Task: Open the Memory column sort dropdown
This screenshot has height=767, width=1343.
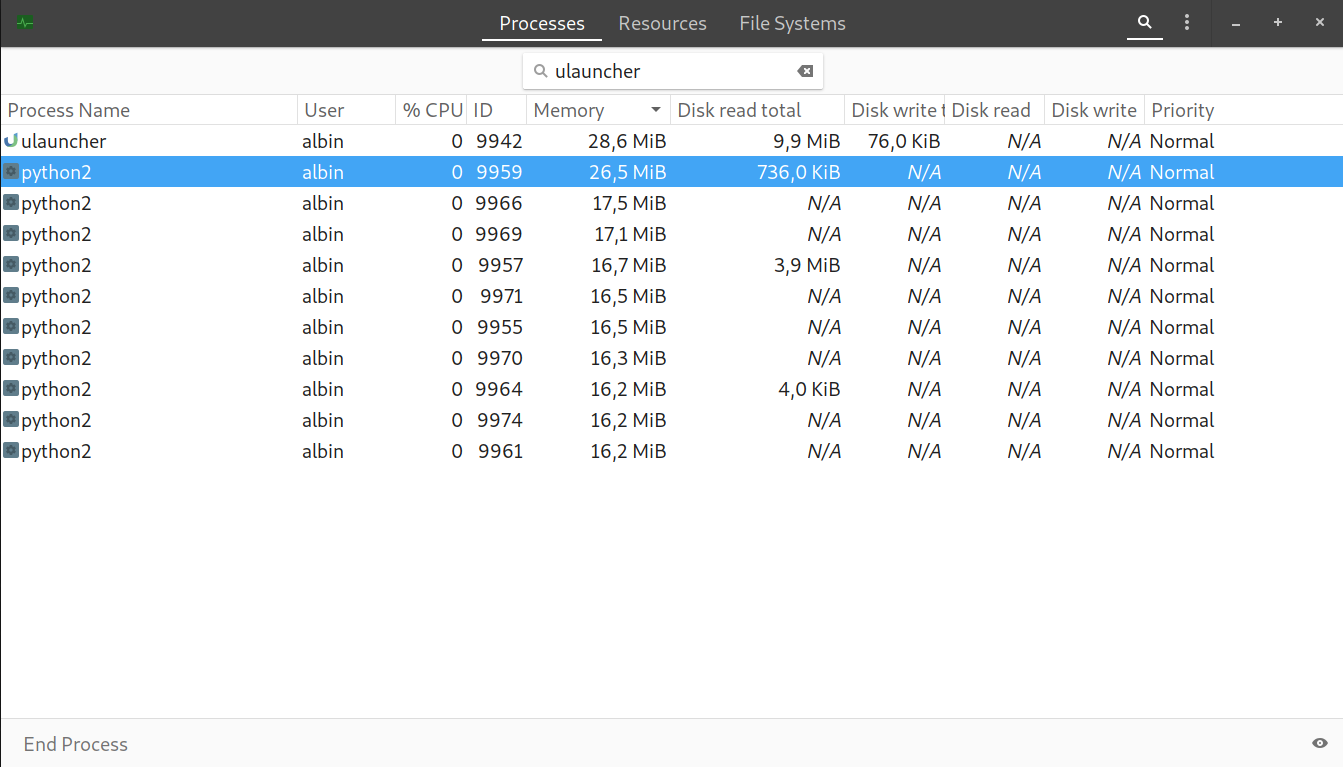Action: click(657, 109)
